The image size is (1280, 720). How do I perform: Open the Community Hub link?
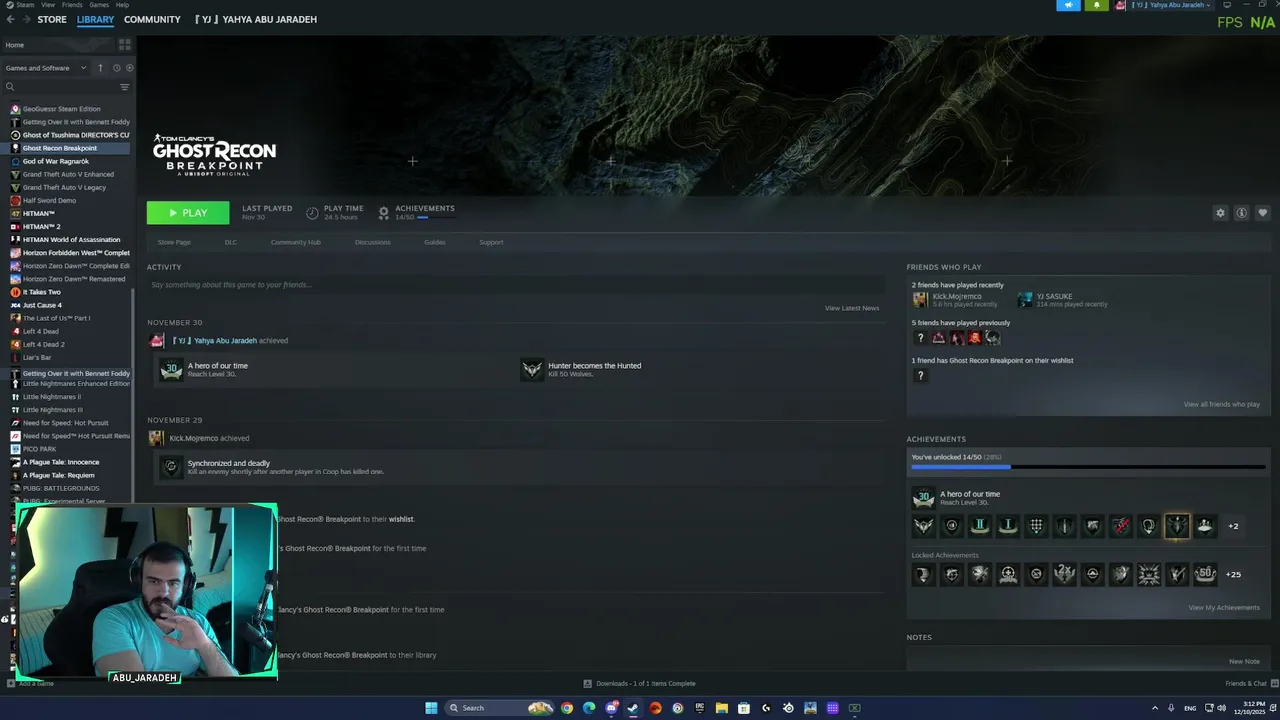(295, 242)
